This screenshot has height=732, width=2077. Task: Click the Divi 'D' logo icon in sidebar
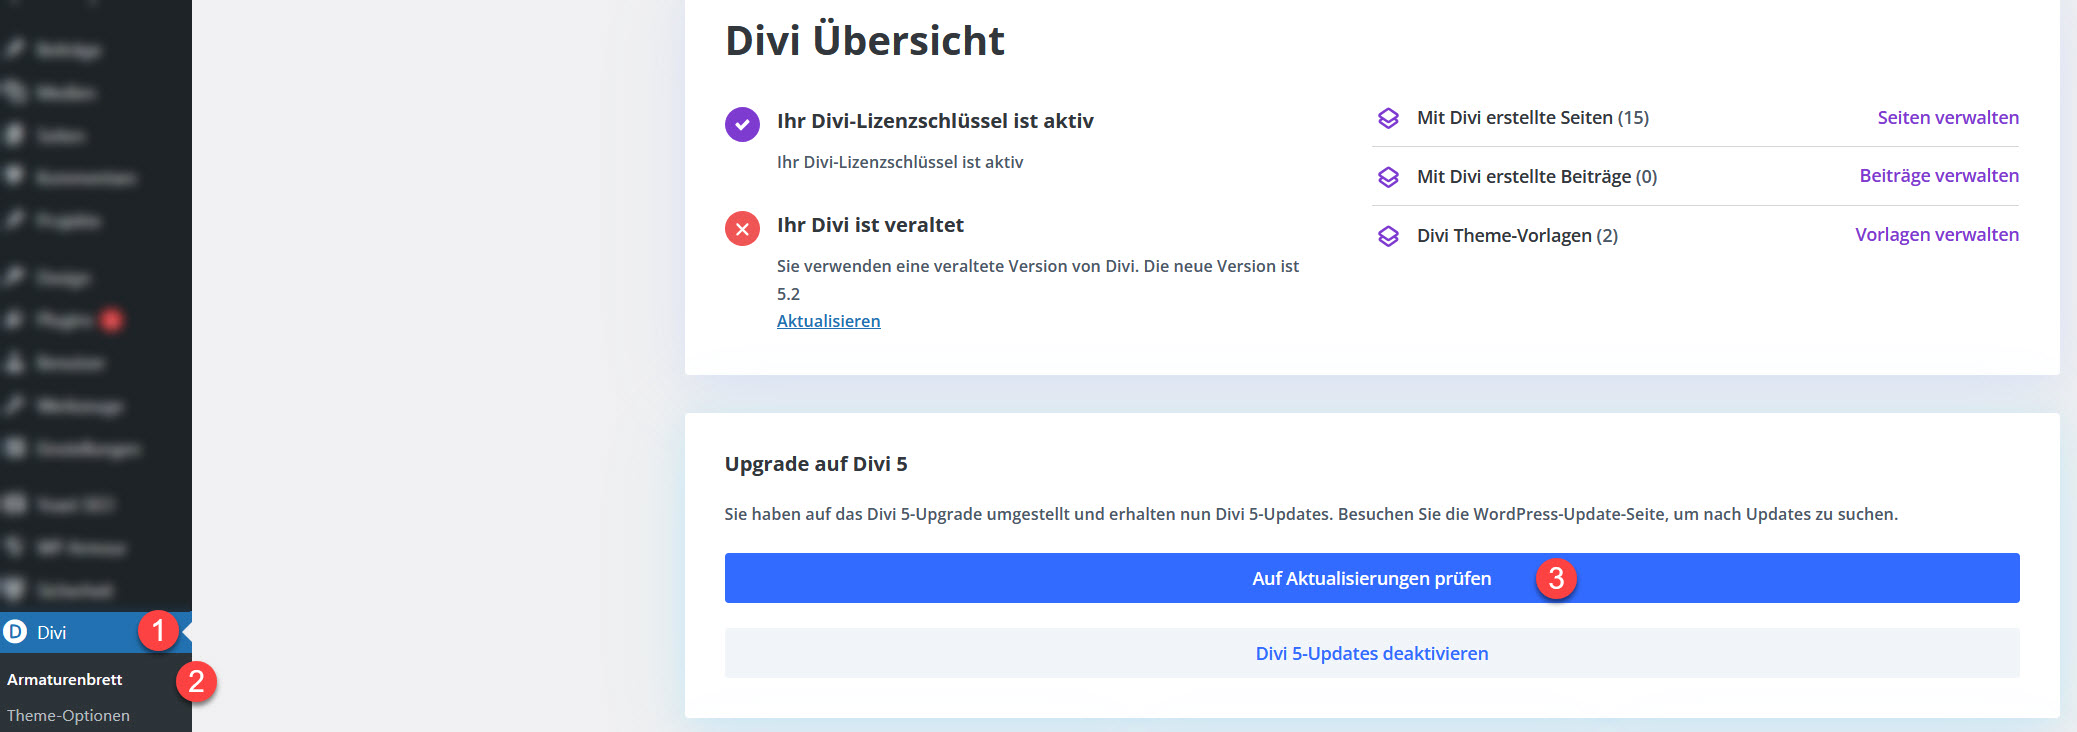click(15, 632)
